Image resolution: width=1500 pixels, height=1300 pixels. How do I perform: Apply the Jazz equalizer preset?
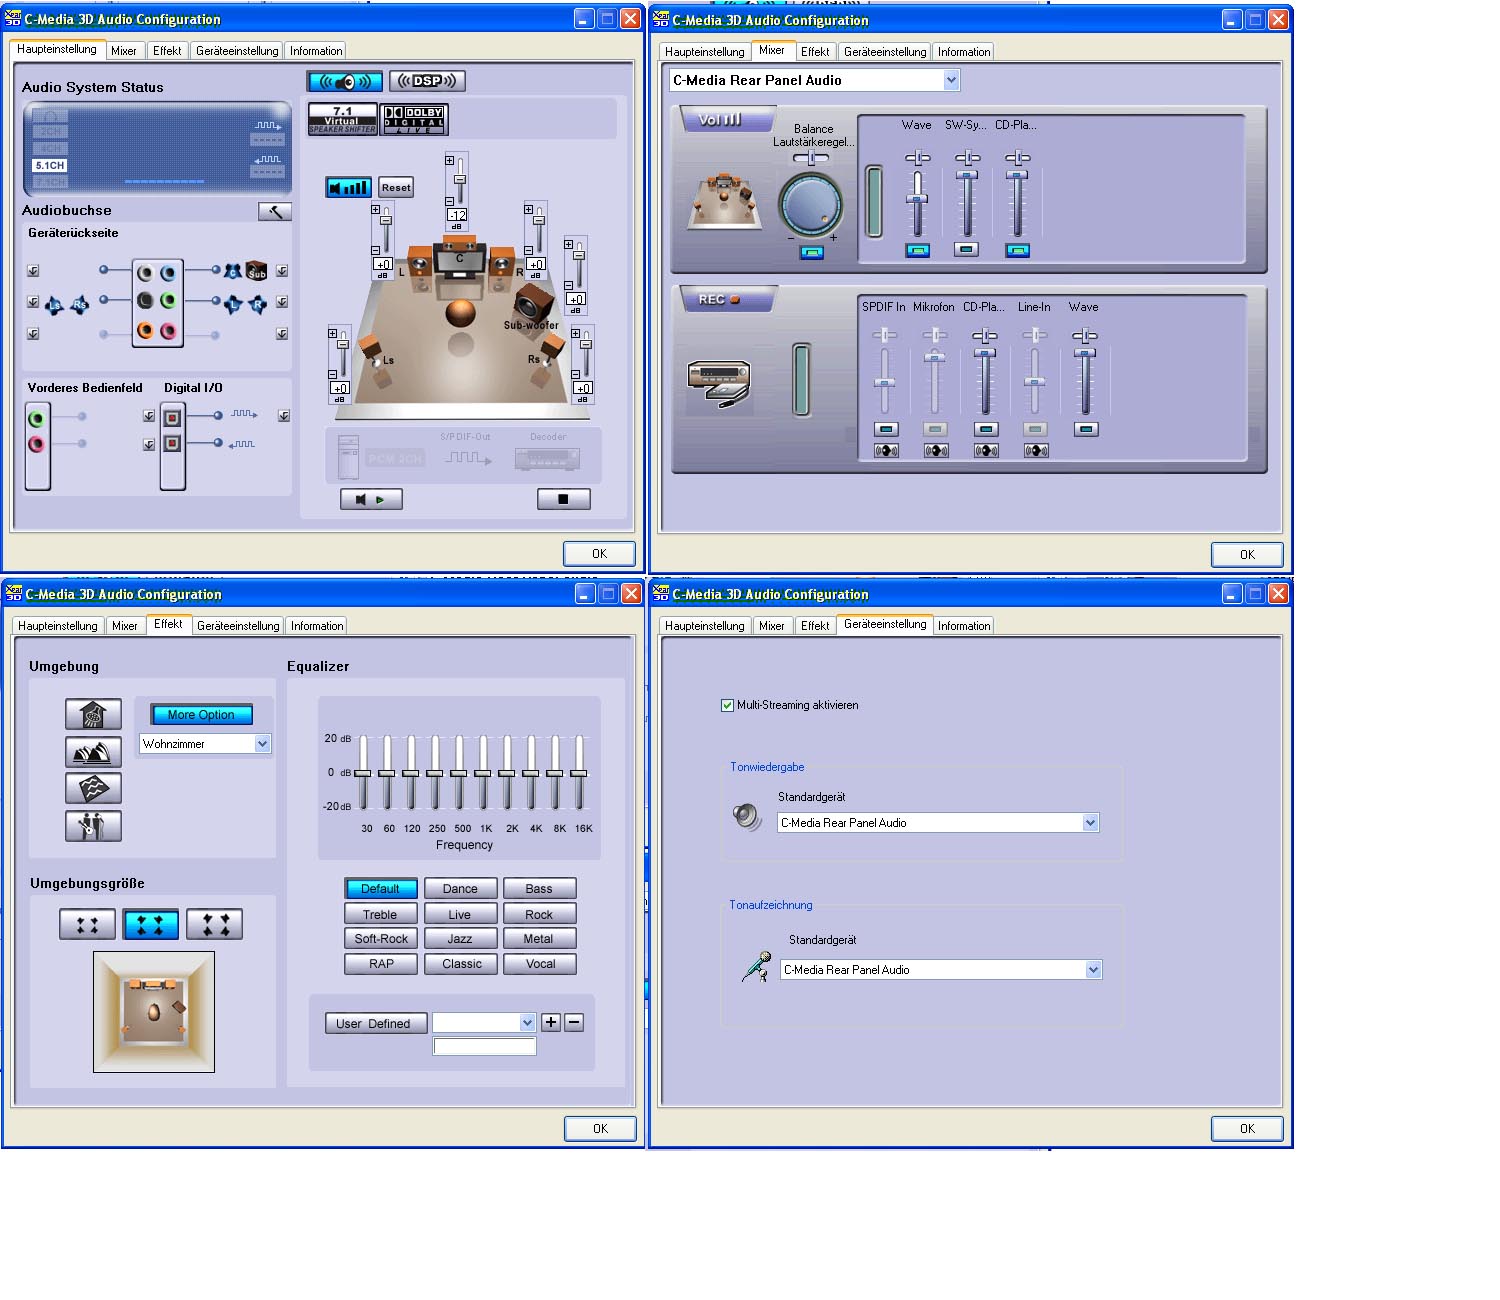pyautogui.click(x=460, y=939)
